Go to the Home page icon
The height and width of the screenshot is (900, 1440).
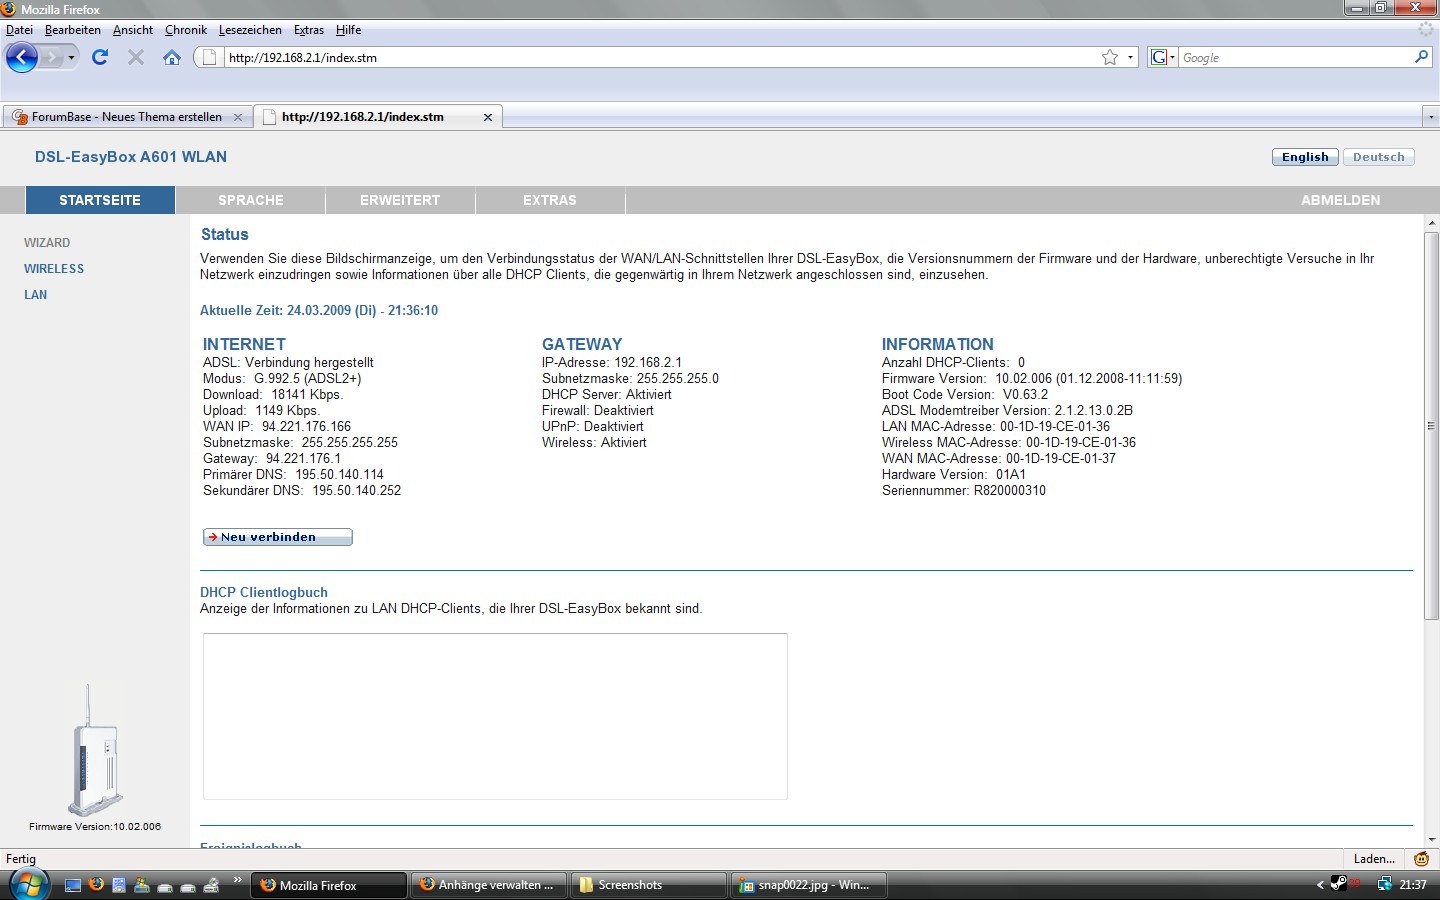(x=172, y=57)
